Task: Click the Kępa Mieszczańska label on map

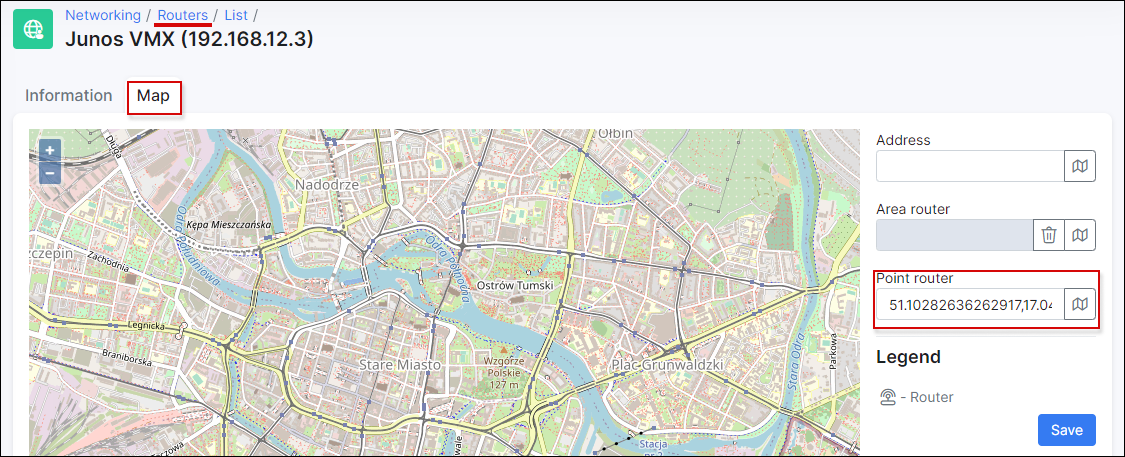Action: [228, 225]
